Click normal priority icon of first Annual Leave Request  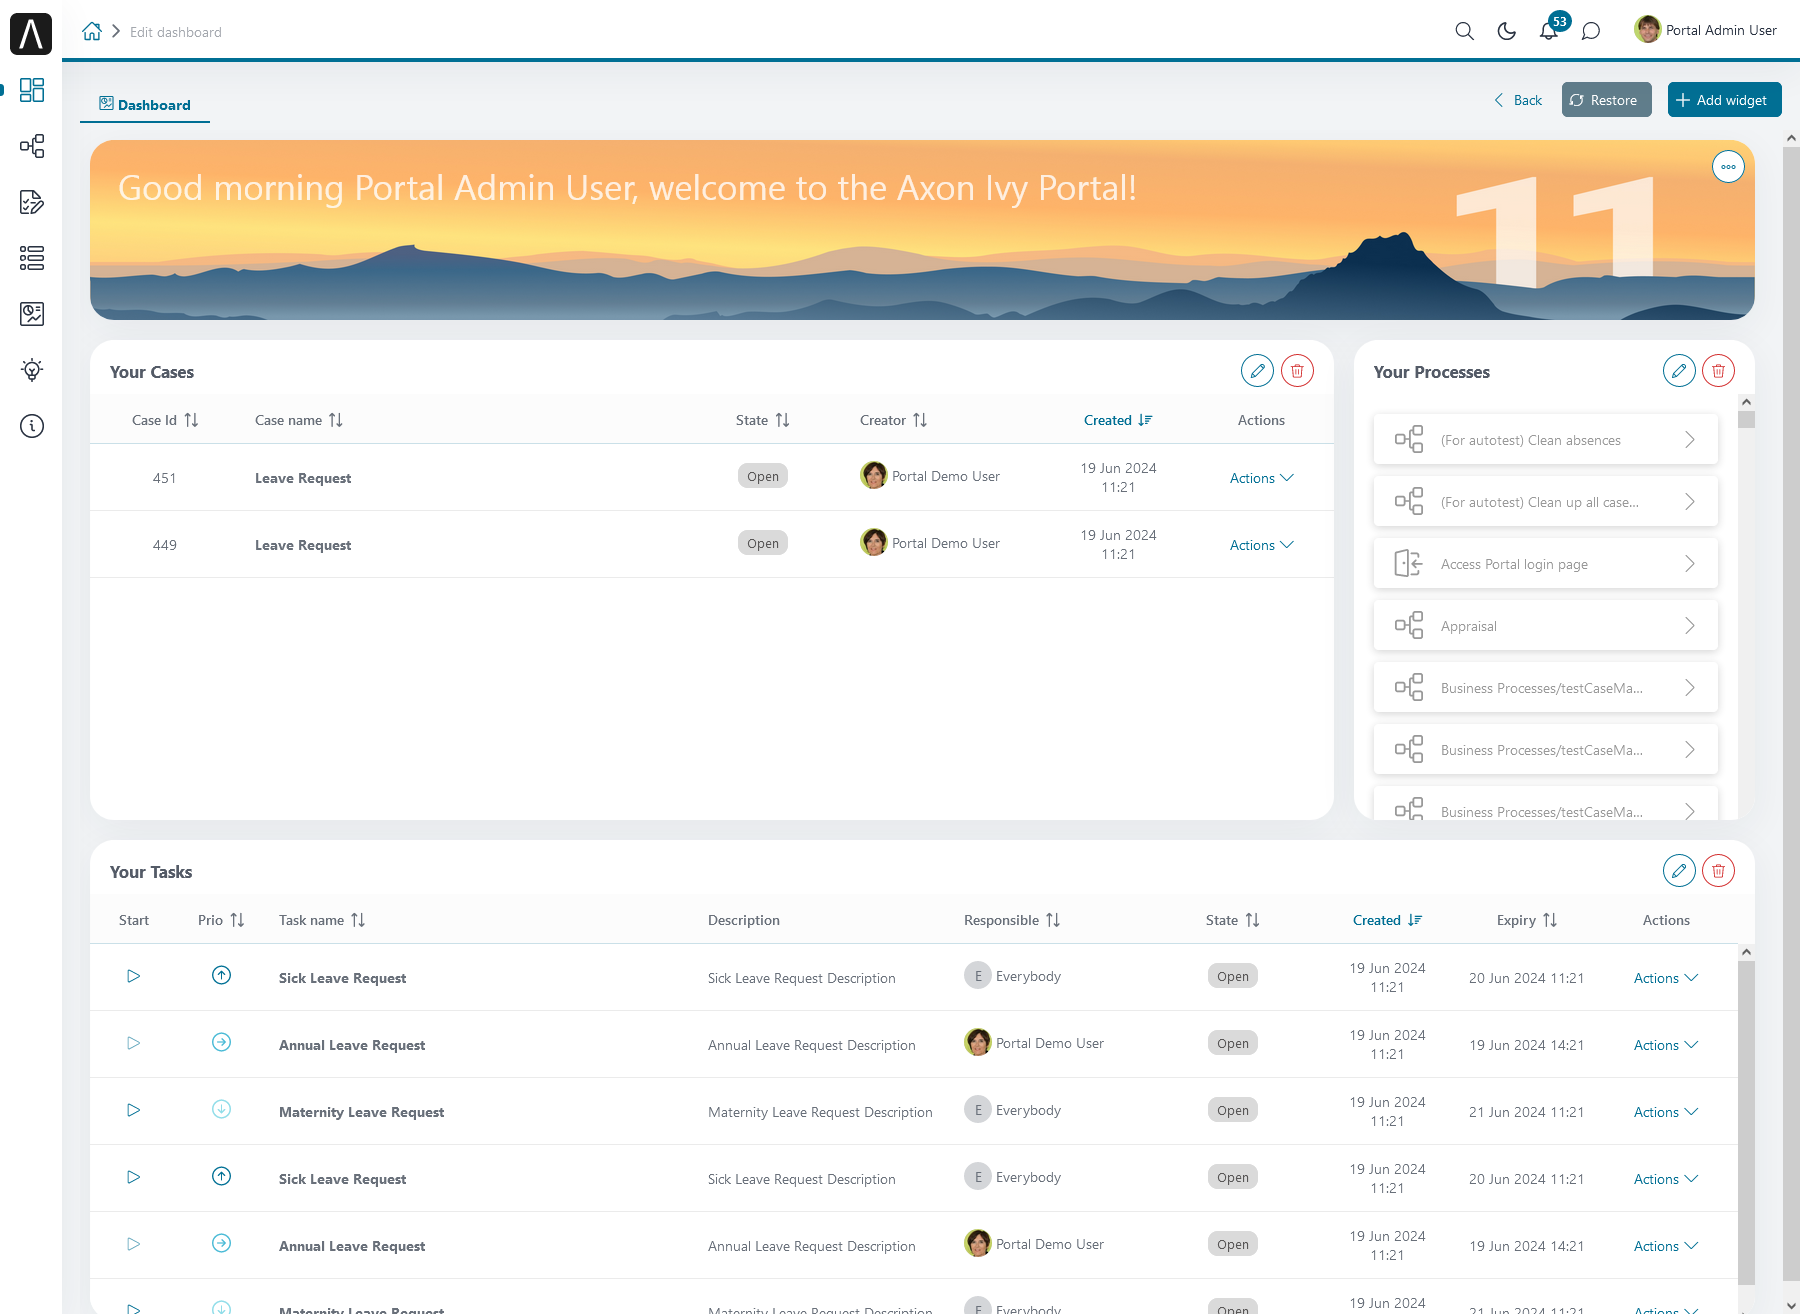222,1042
